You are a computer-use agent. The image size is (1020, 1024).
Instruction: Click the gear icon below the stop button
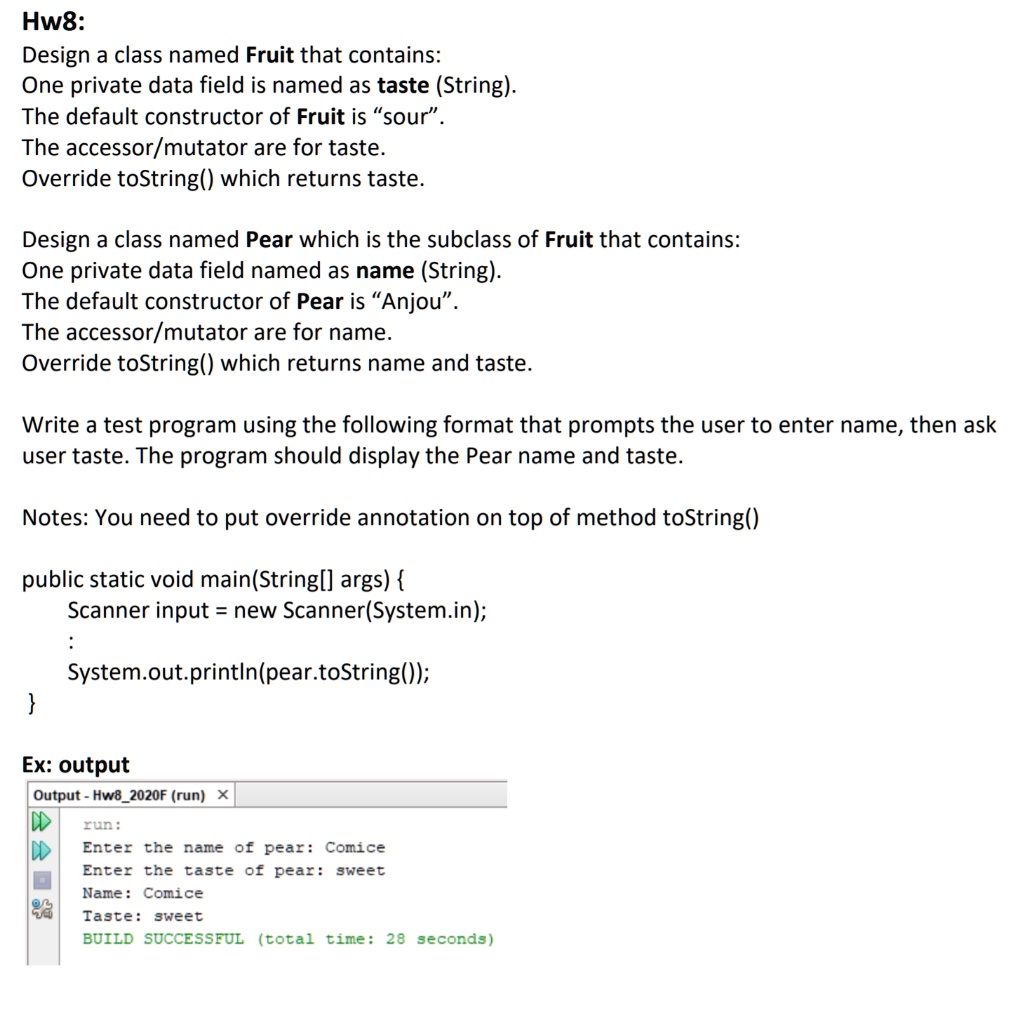[40, 908]
